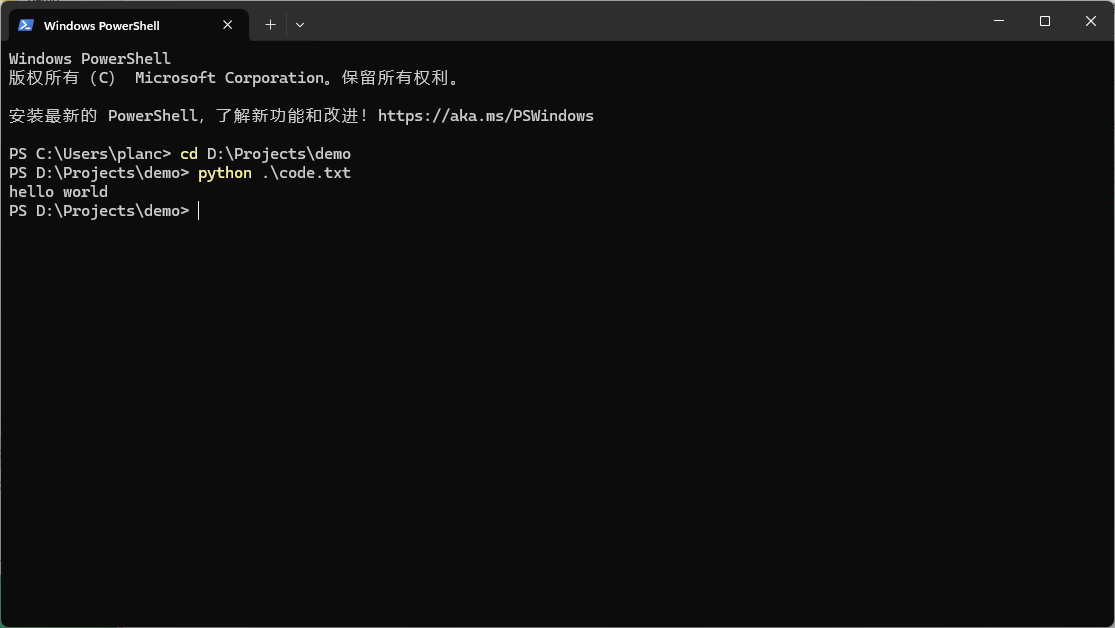Close the terminal window

1091,21
